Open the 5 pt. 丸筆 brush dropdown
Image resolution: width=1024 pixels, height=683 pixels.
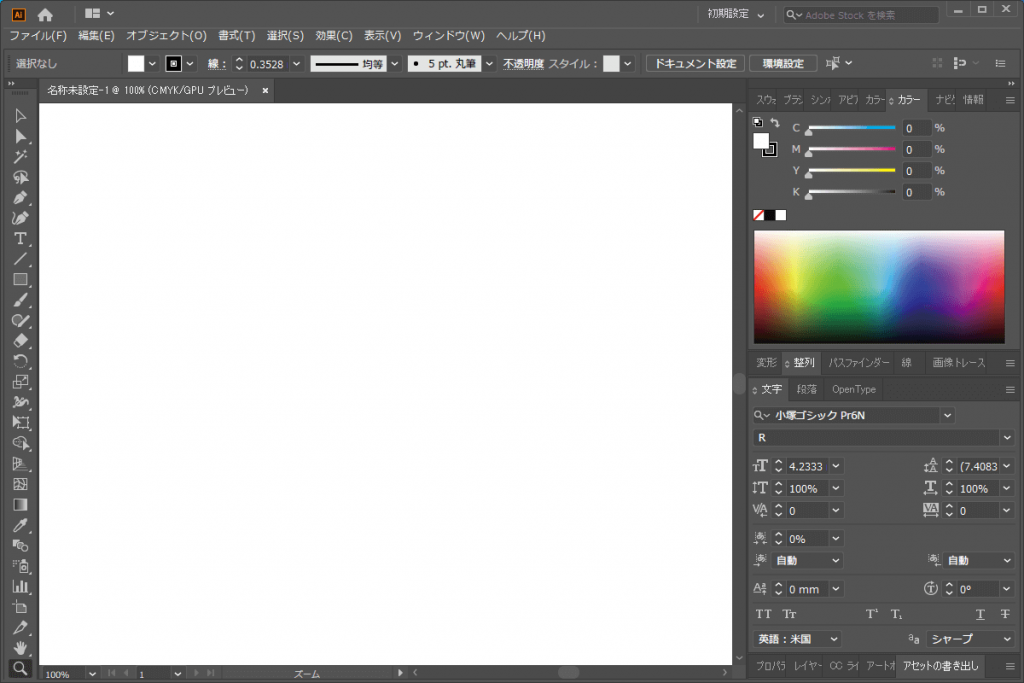click(489, 63)
